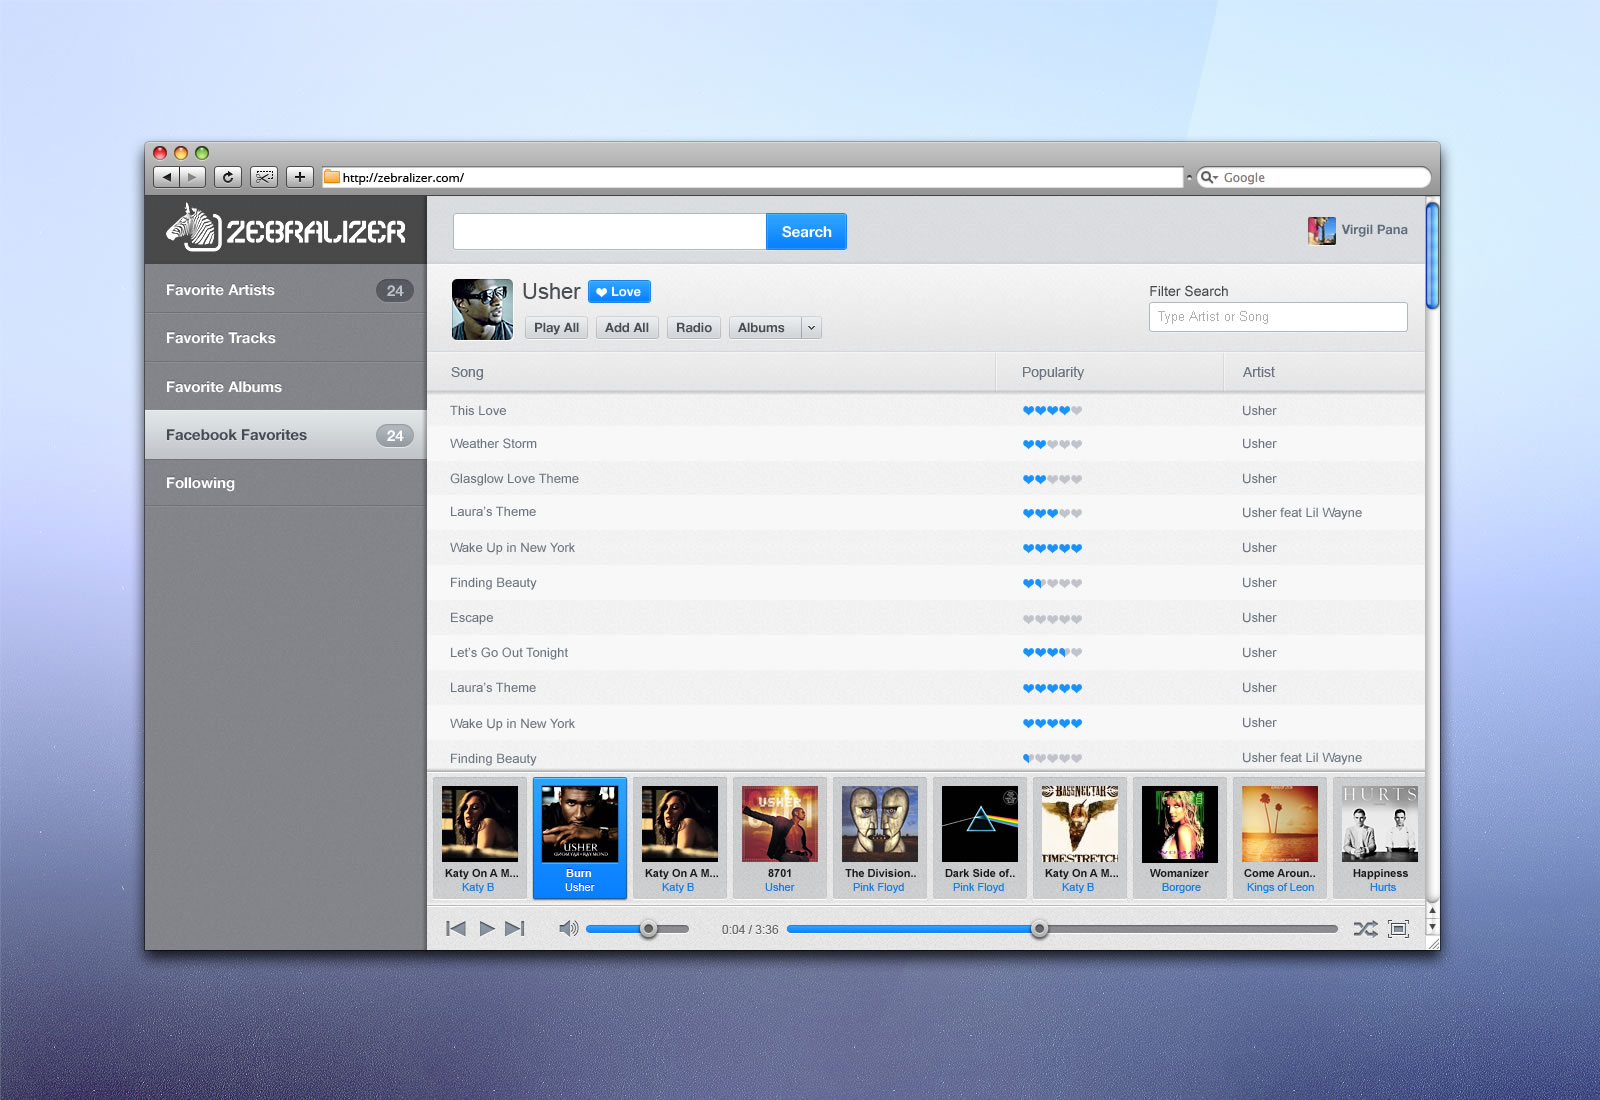The height and width of the screenshot is (1100, 1600).
Task: Click the Love heart button for Usher
Action: pos(619,292)
